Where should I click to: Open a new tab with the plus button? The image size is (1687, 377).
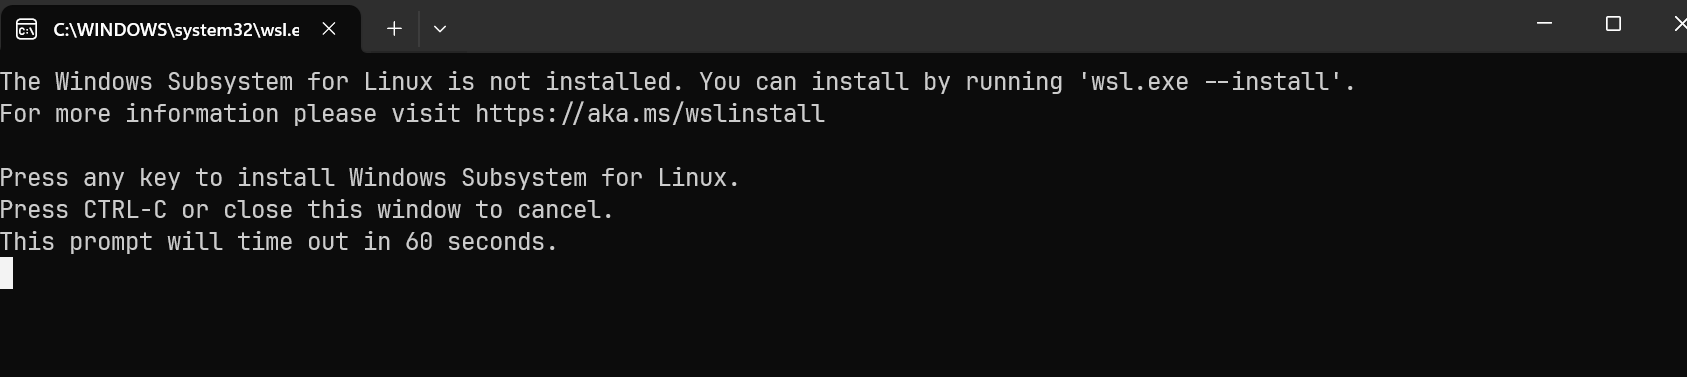(394, 29)
